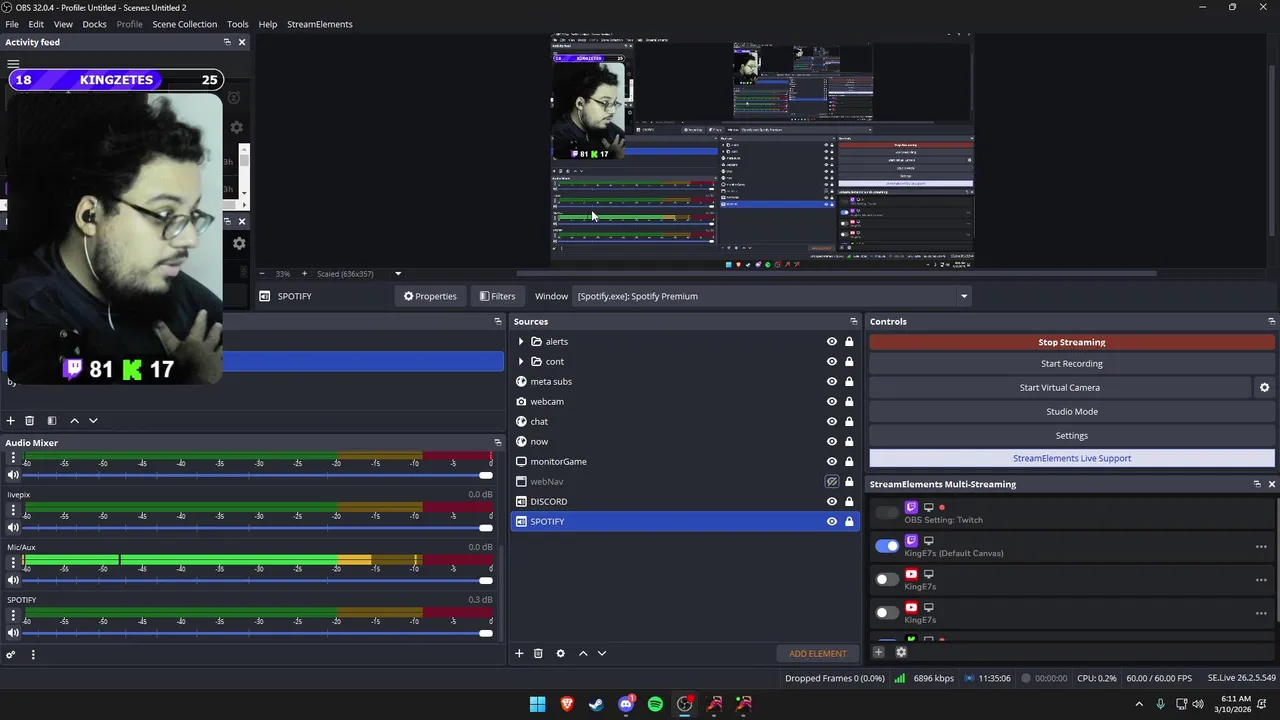Open the Tools menu
The height and width of the screenshot is (720, 1280).
point(237,24)
